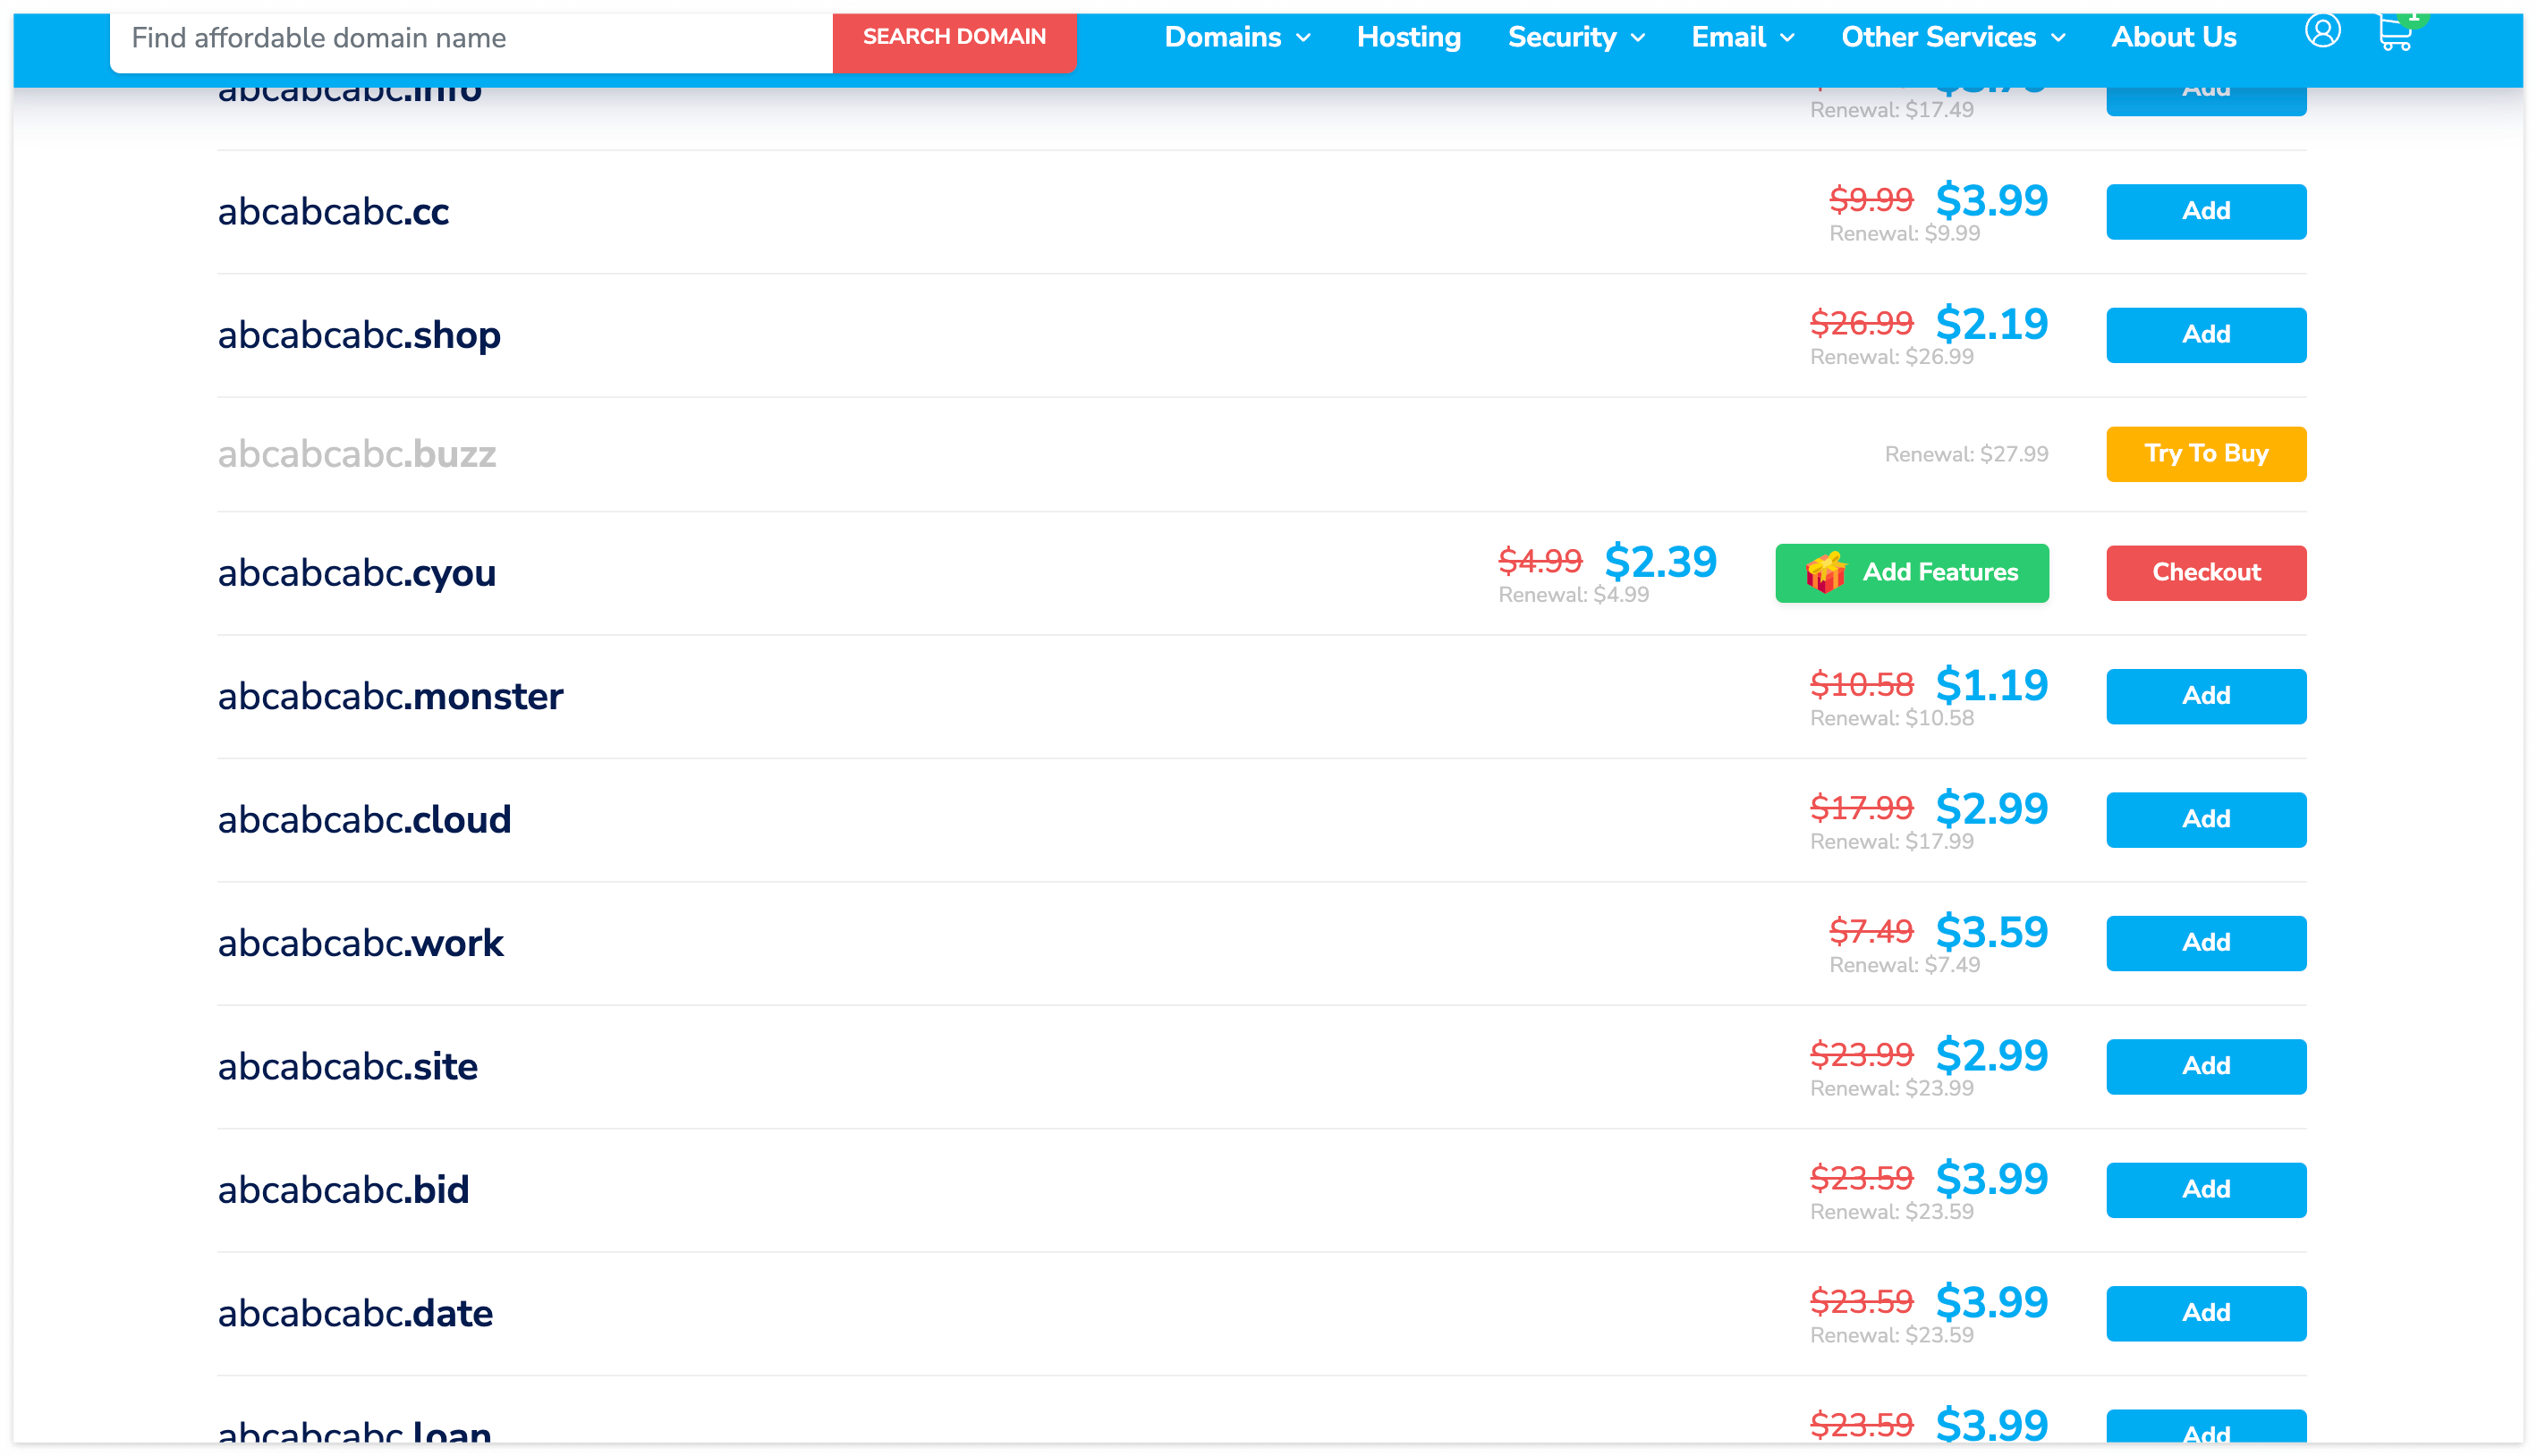2537x1456 pixels.
Task: Add abcabcabc.work to cart
Action: point(2205,942)
